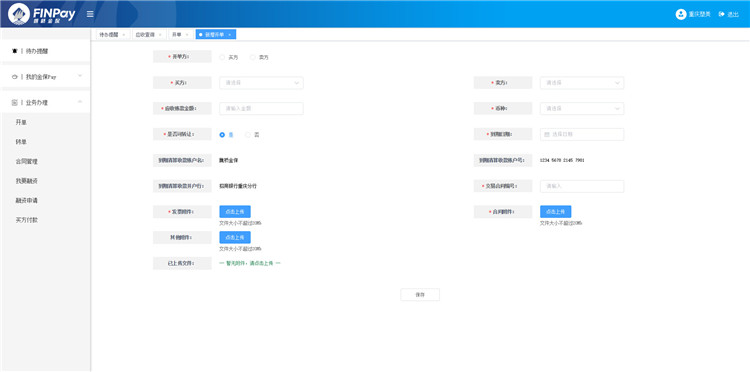Collapse the 业务办理 sidebar section

80,102
